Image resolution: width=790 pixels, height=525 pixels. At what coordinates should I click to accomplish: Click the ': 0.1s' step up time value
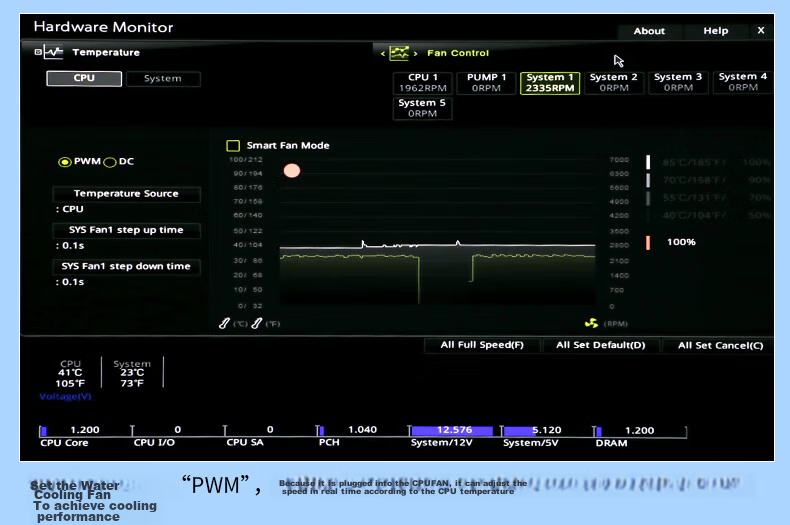(x=70, y=246)
